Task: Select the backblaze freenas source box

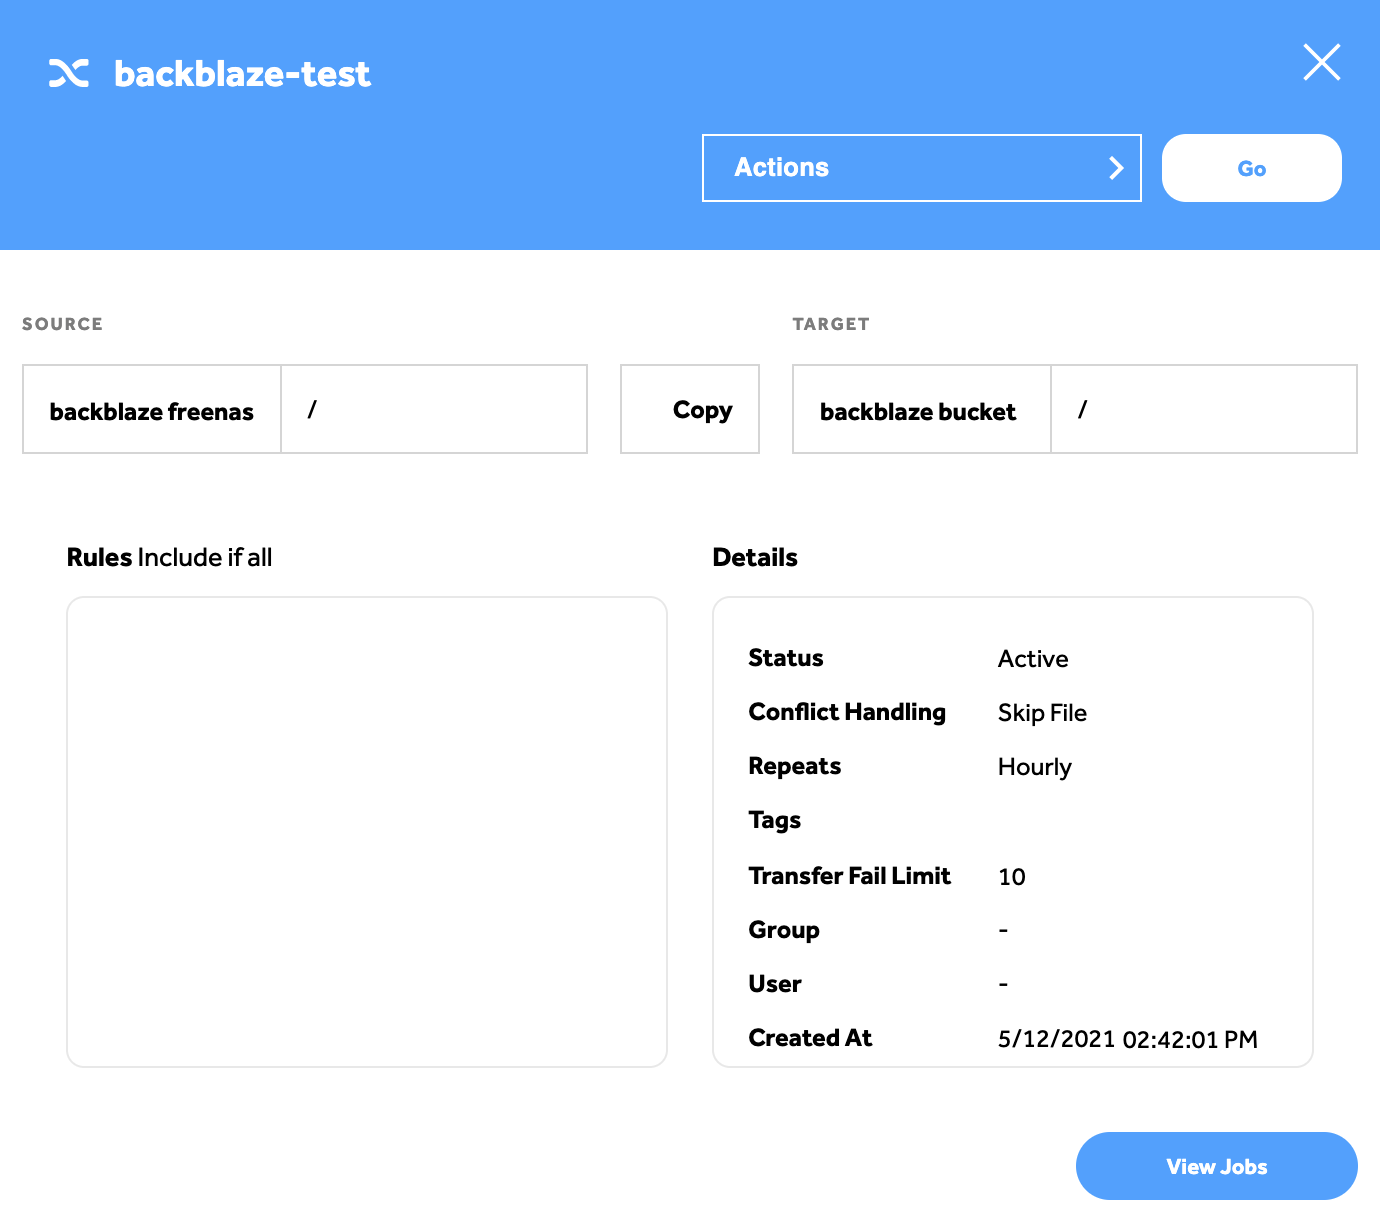Action: coord(152,409)
